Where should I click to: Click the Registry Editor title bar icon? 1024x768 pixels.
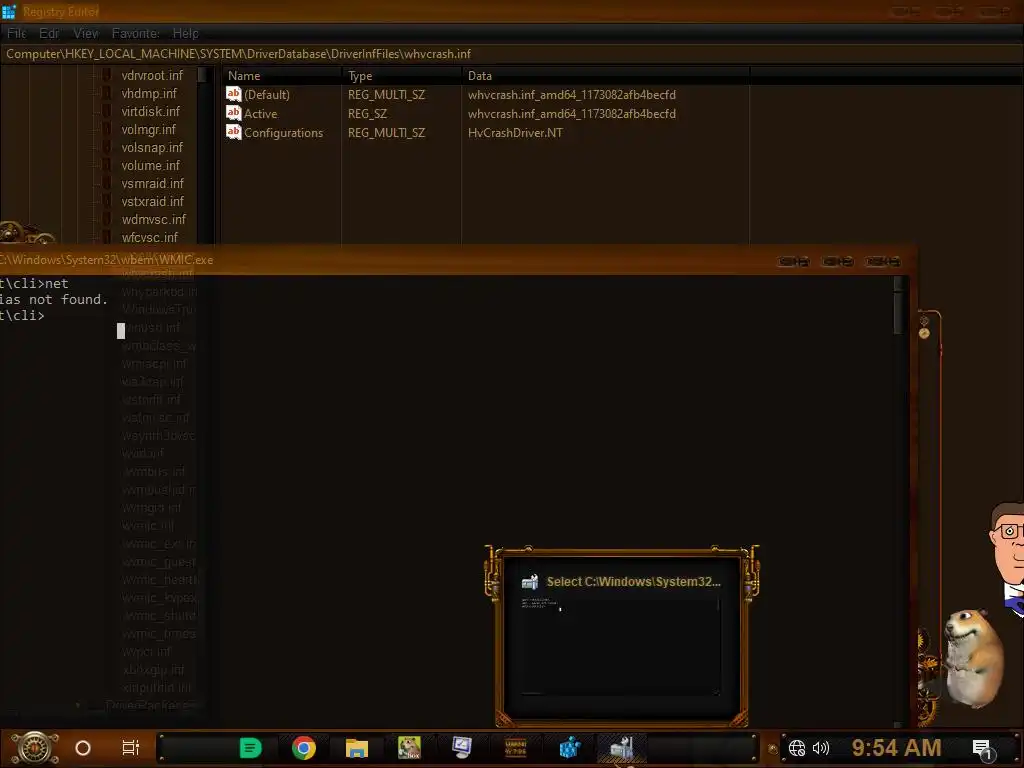coord(8,12)
